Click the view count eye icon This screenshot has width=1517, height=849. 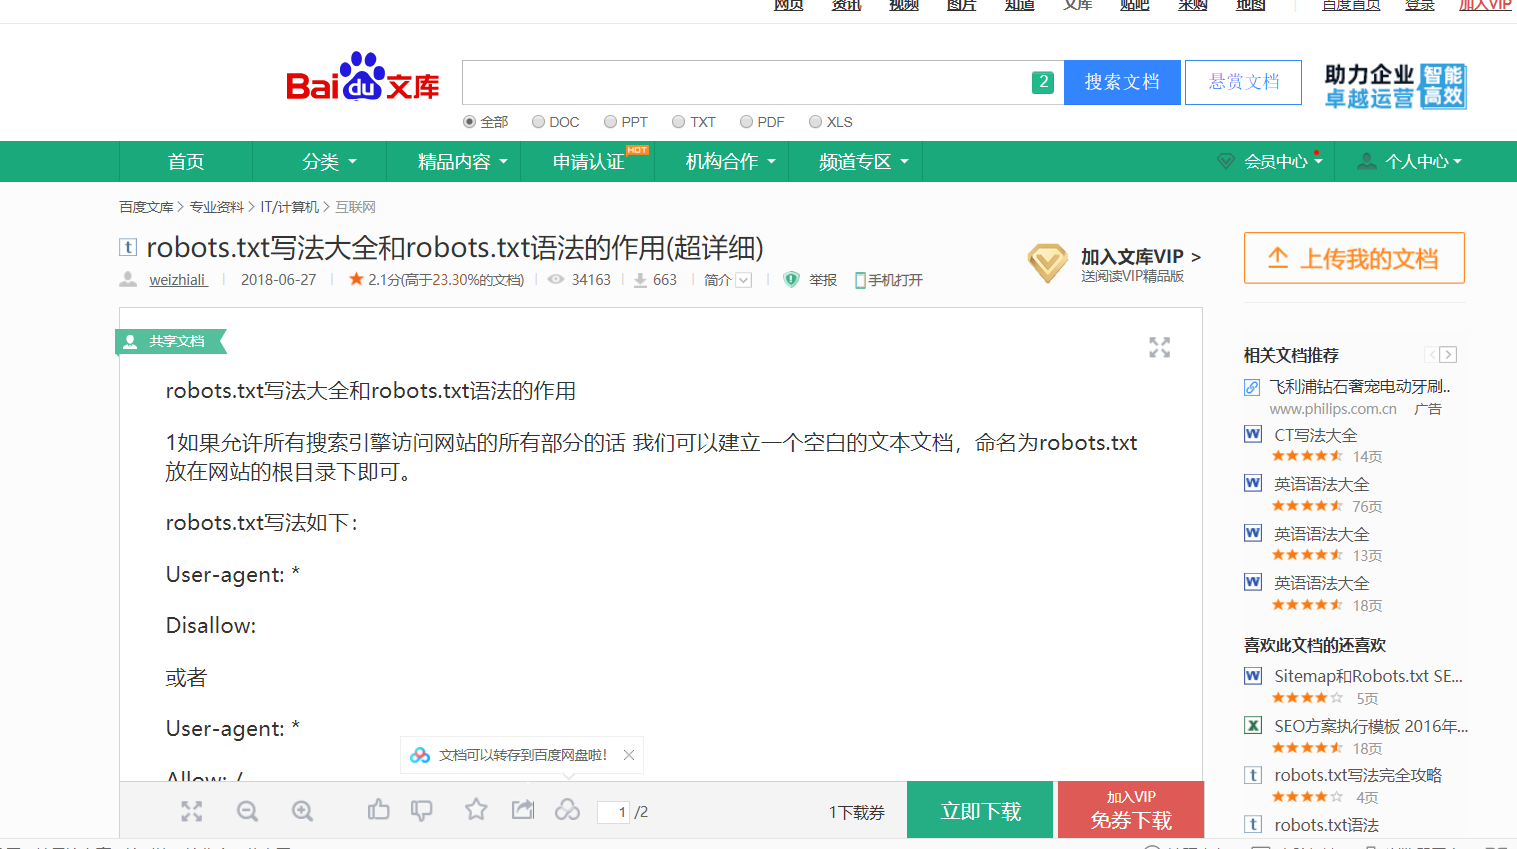556,280
